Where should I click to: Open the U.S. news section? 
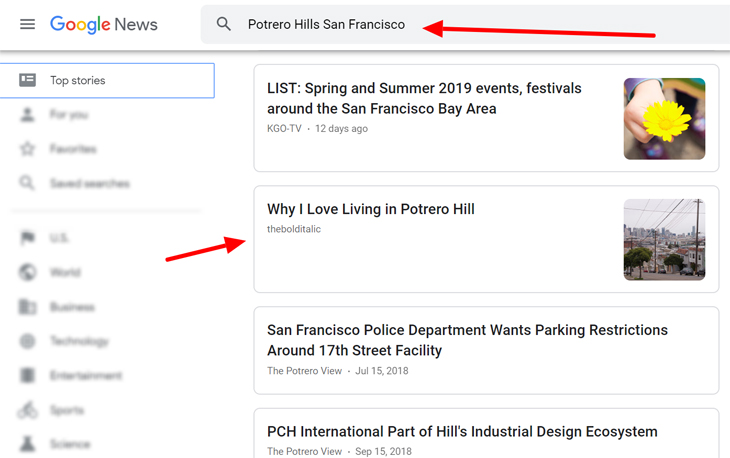click(60, 238)
